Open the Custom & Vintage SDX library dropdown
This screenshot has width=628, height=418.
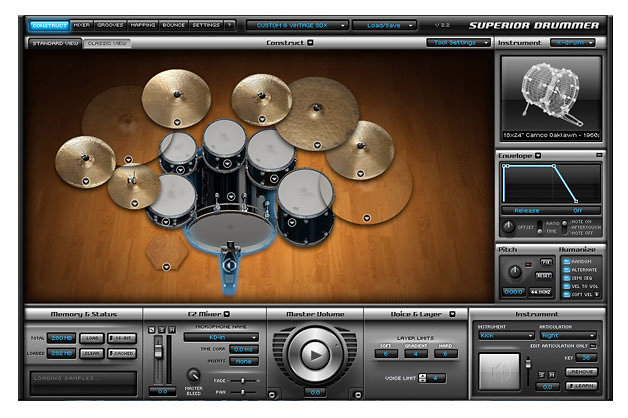click(296, 25)
